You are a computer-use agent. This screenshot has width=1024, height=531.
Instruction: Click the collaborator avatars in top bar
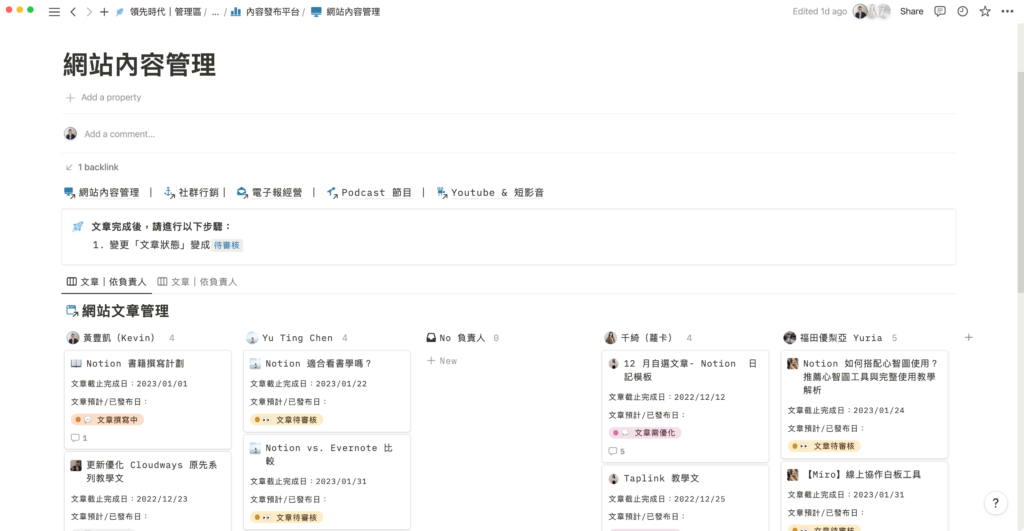coord(872,11)
